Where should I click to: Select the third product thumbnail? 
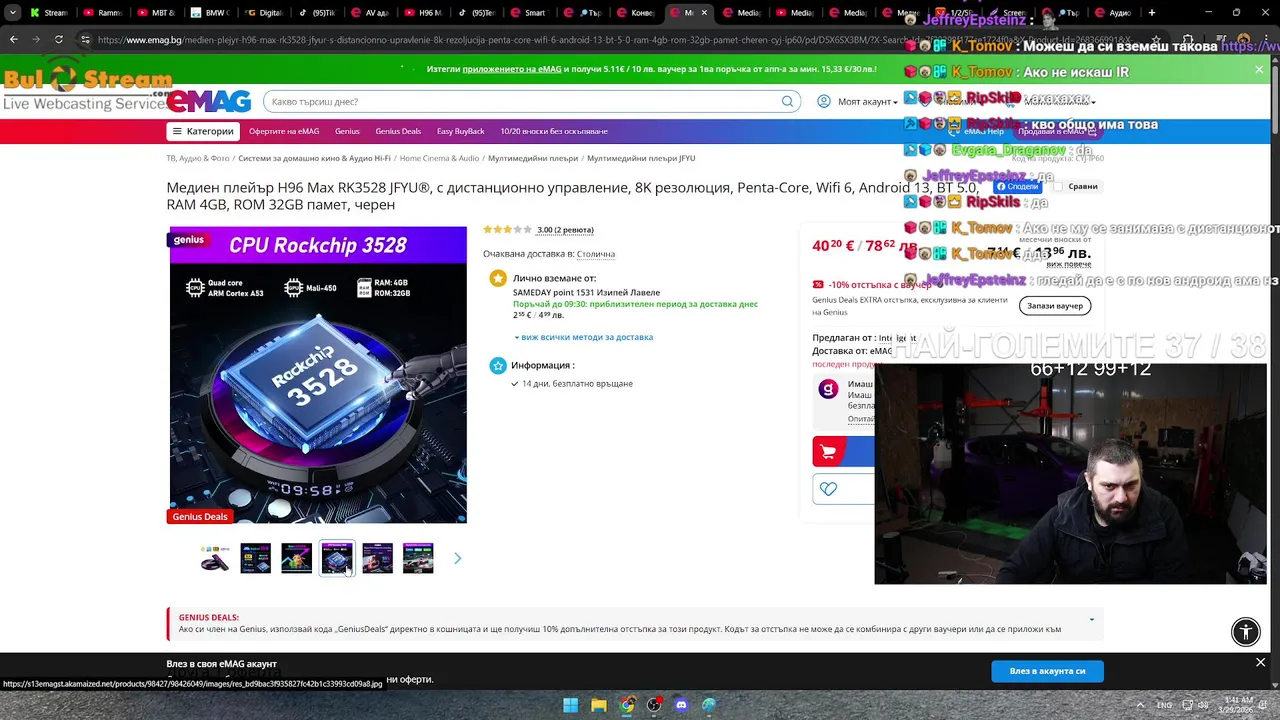296,558
